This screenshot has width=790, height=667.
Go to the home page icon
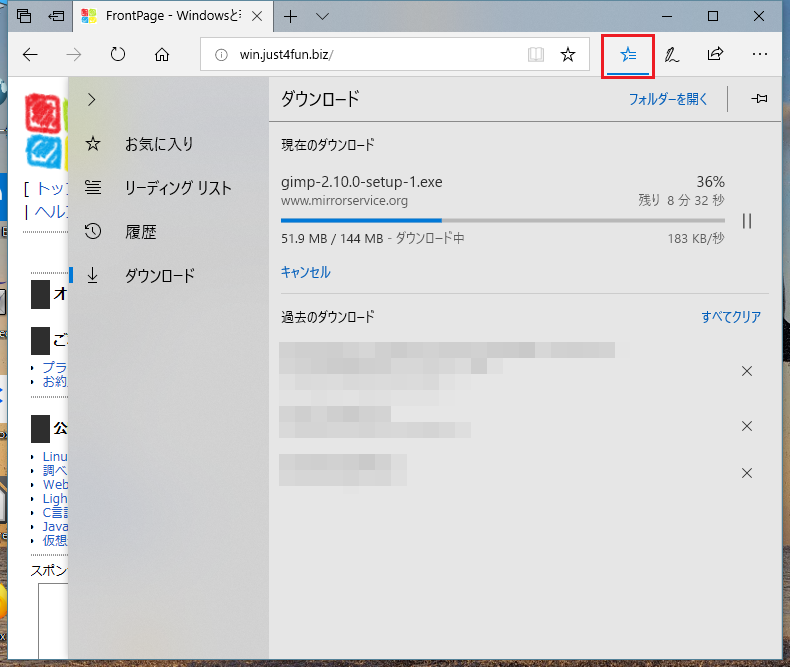pyautogui.click(x=162, y=55)
